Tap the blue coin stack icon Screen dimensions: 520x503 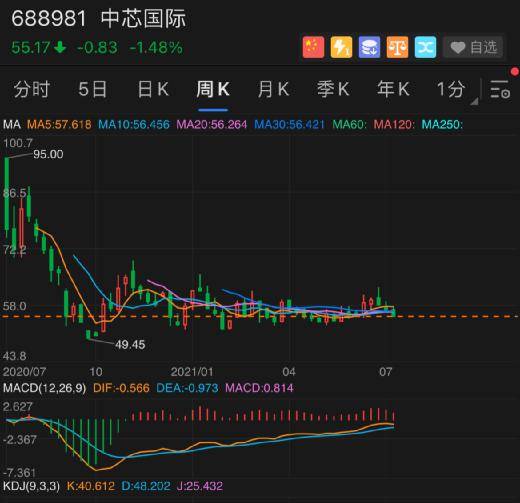[x=369, y=47]
